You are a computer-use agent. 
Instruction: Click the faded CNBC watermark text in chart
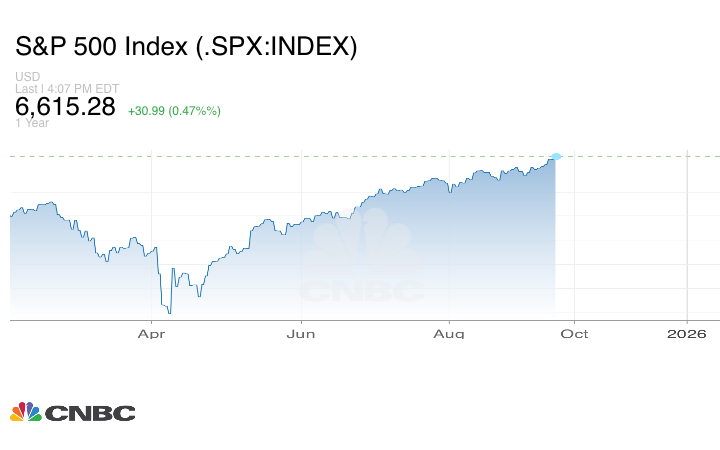click(362, 293)
